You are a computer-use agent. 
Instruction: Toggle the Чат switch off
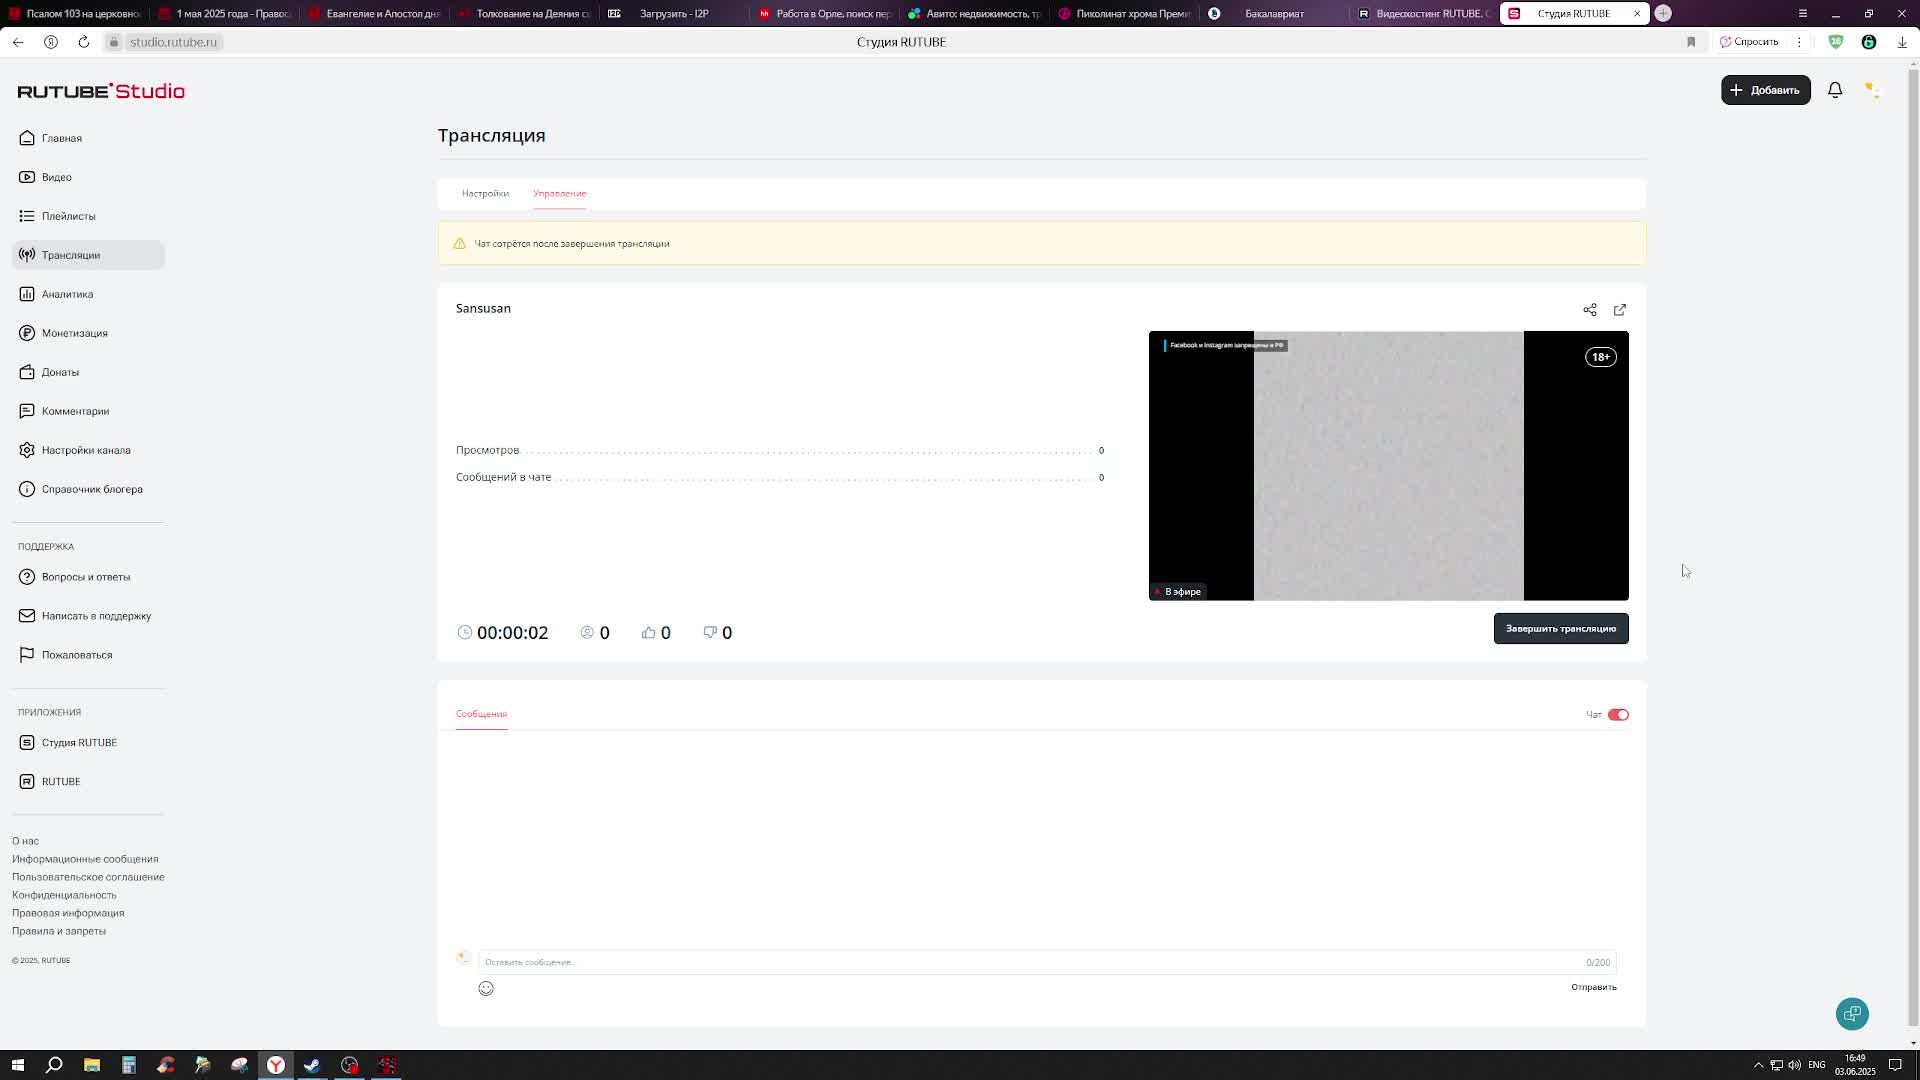click(1618, 714)
